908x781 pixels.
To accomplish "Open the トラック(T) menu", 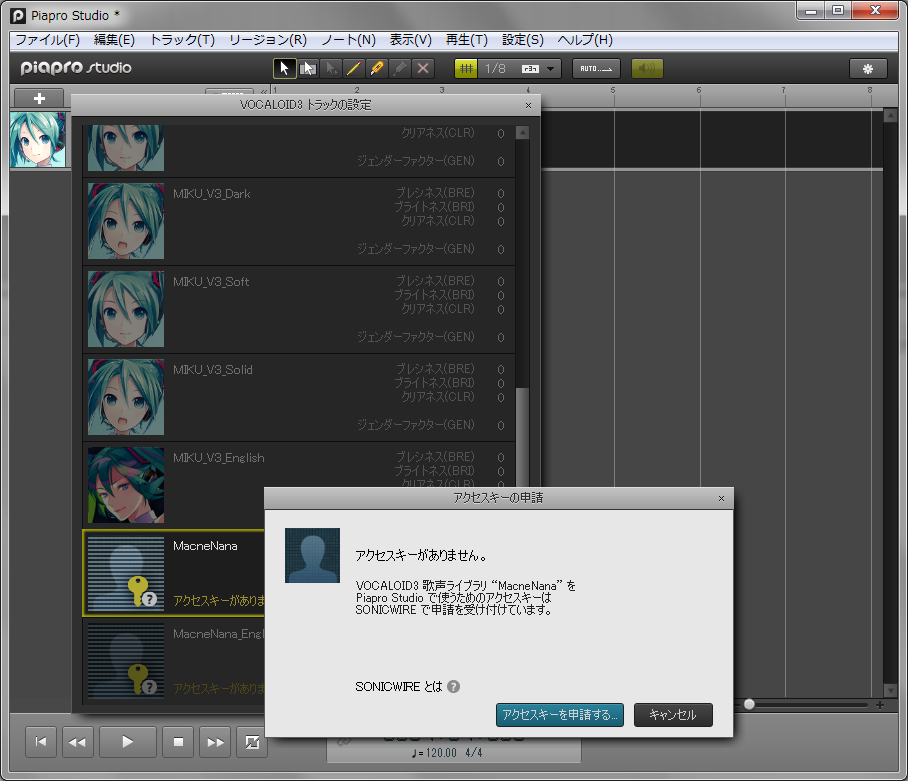I will 182,39.
